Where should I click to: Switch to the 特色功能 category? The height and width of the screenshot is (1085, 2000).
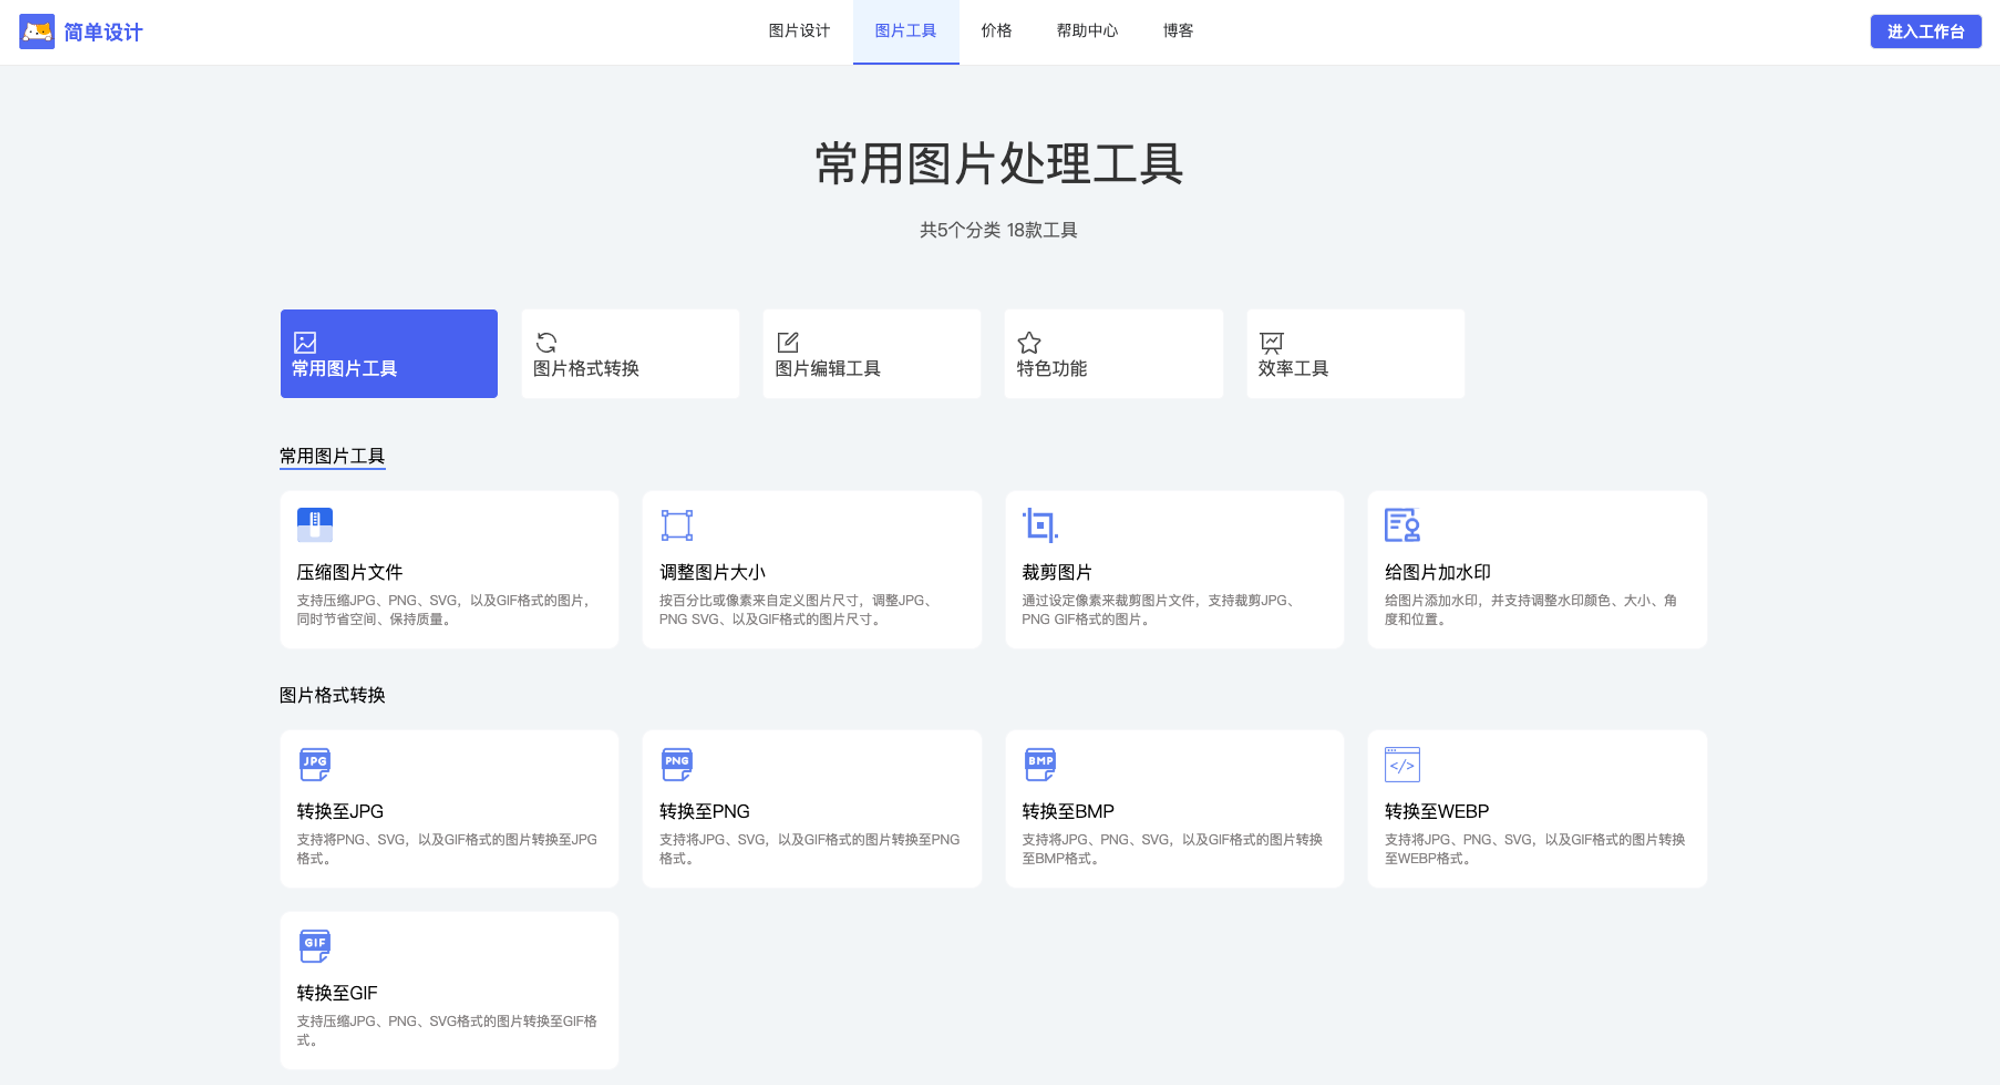[1113, 354]
